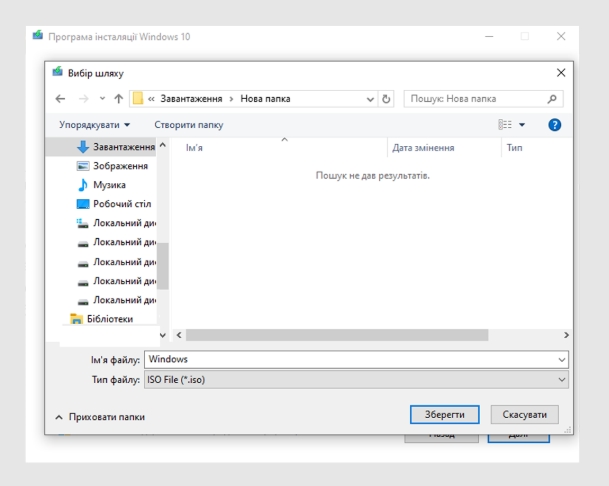The image size is (609, 486).
Task: Click the folder icon in the address bar
Action: tap(137, 98)
